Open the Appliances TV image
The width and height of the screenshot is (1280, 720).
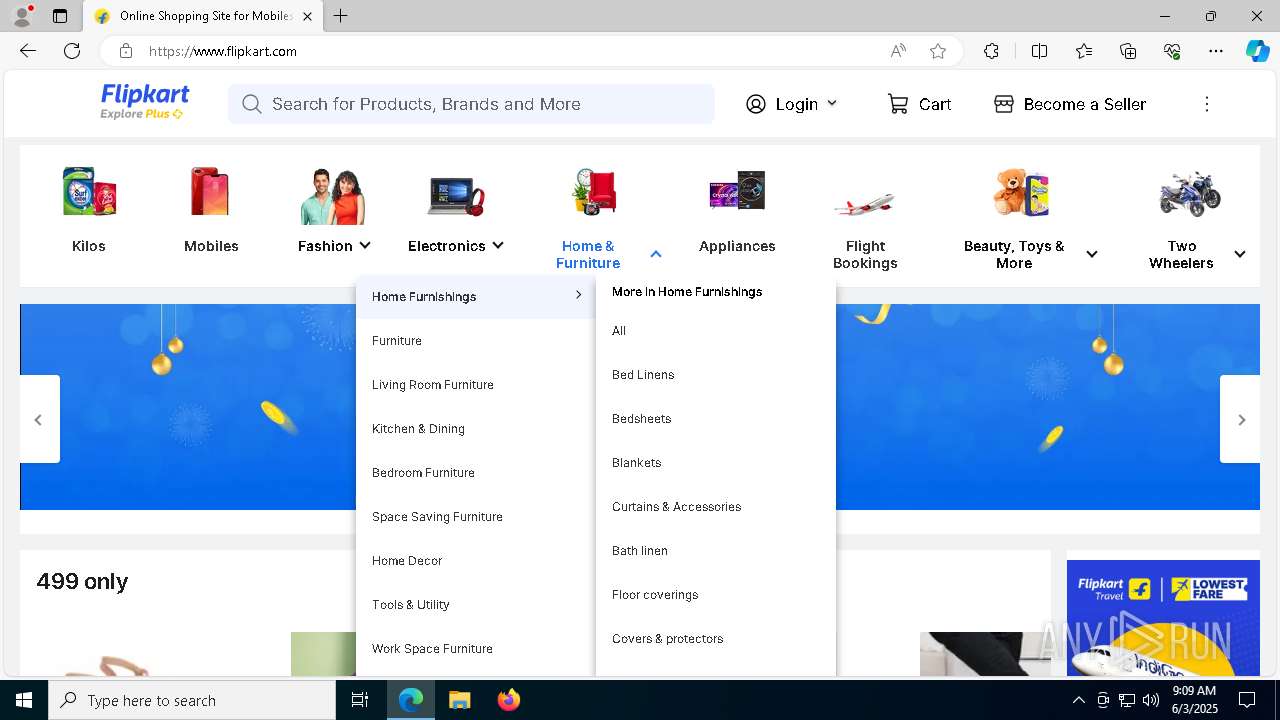737,191
